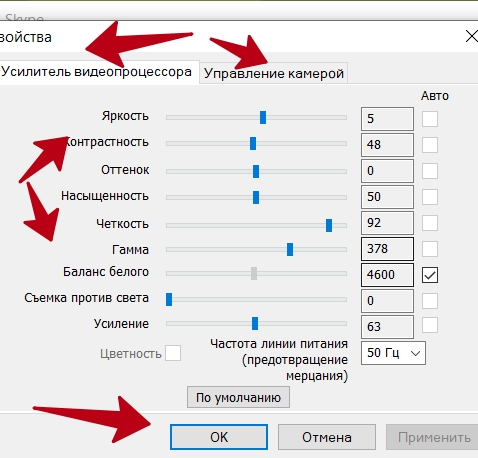The height and width of the screenshot is (458, 478).
Task: Select Усилитель видеопроцессора tab
Action: (x=98, y=72)
